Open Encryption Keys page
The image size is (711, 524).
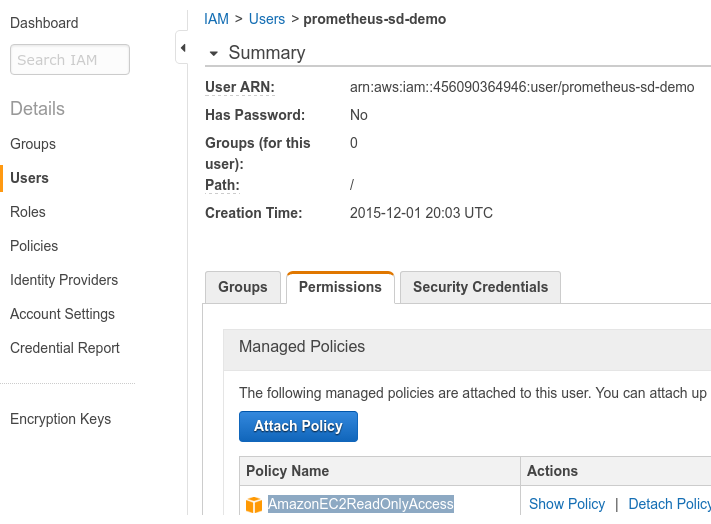[x=60, y=419]
